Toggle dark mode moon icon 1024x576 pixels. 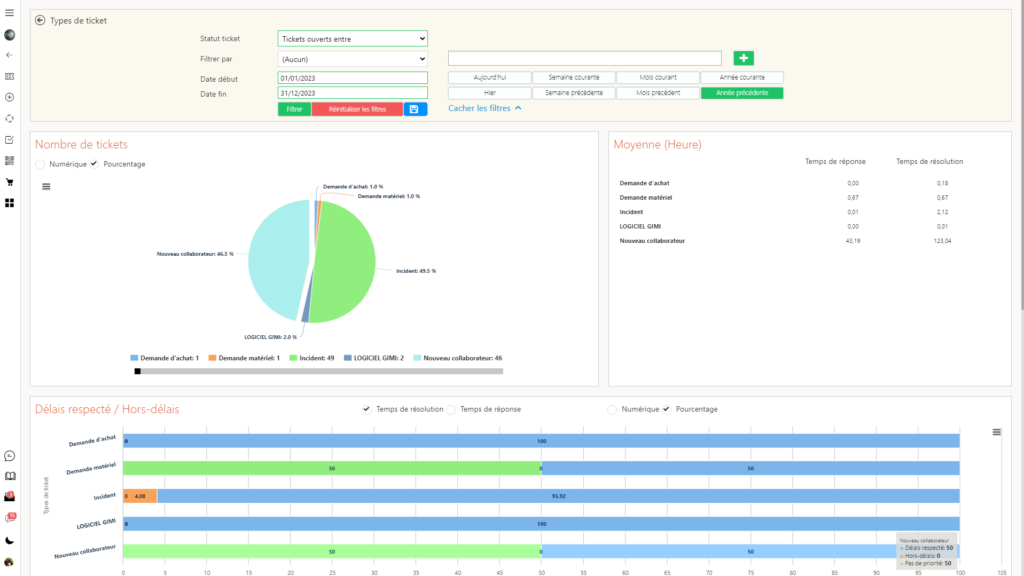coord(9,540)
